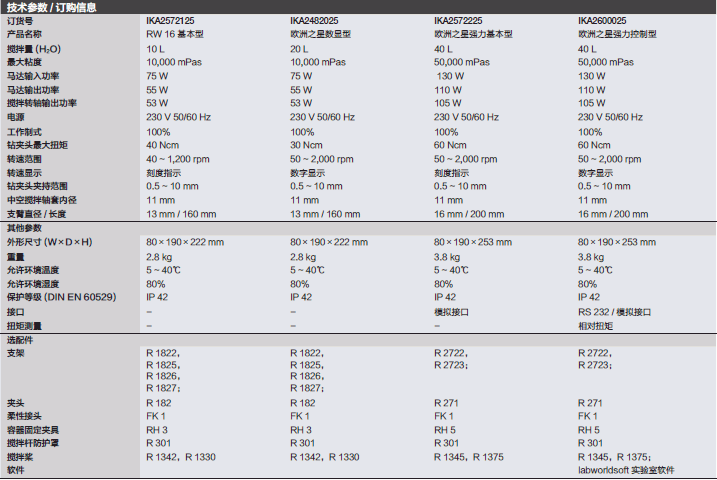
Task: Click the 容器固定夹具 row label
Action: click(x=32, y=430)
